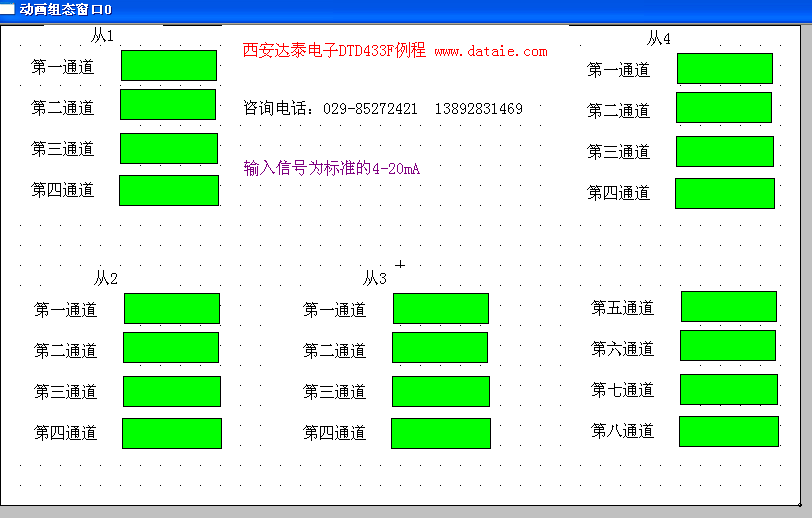The width and height of the screenshot is (812, 518).
Task: Select the 从4 第一通道 green box
Action: 725,69
